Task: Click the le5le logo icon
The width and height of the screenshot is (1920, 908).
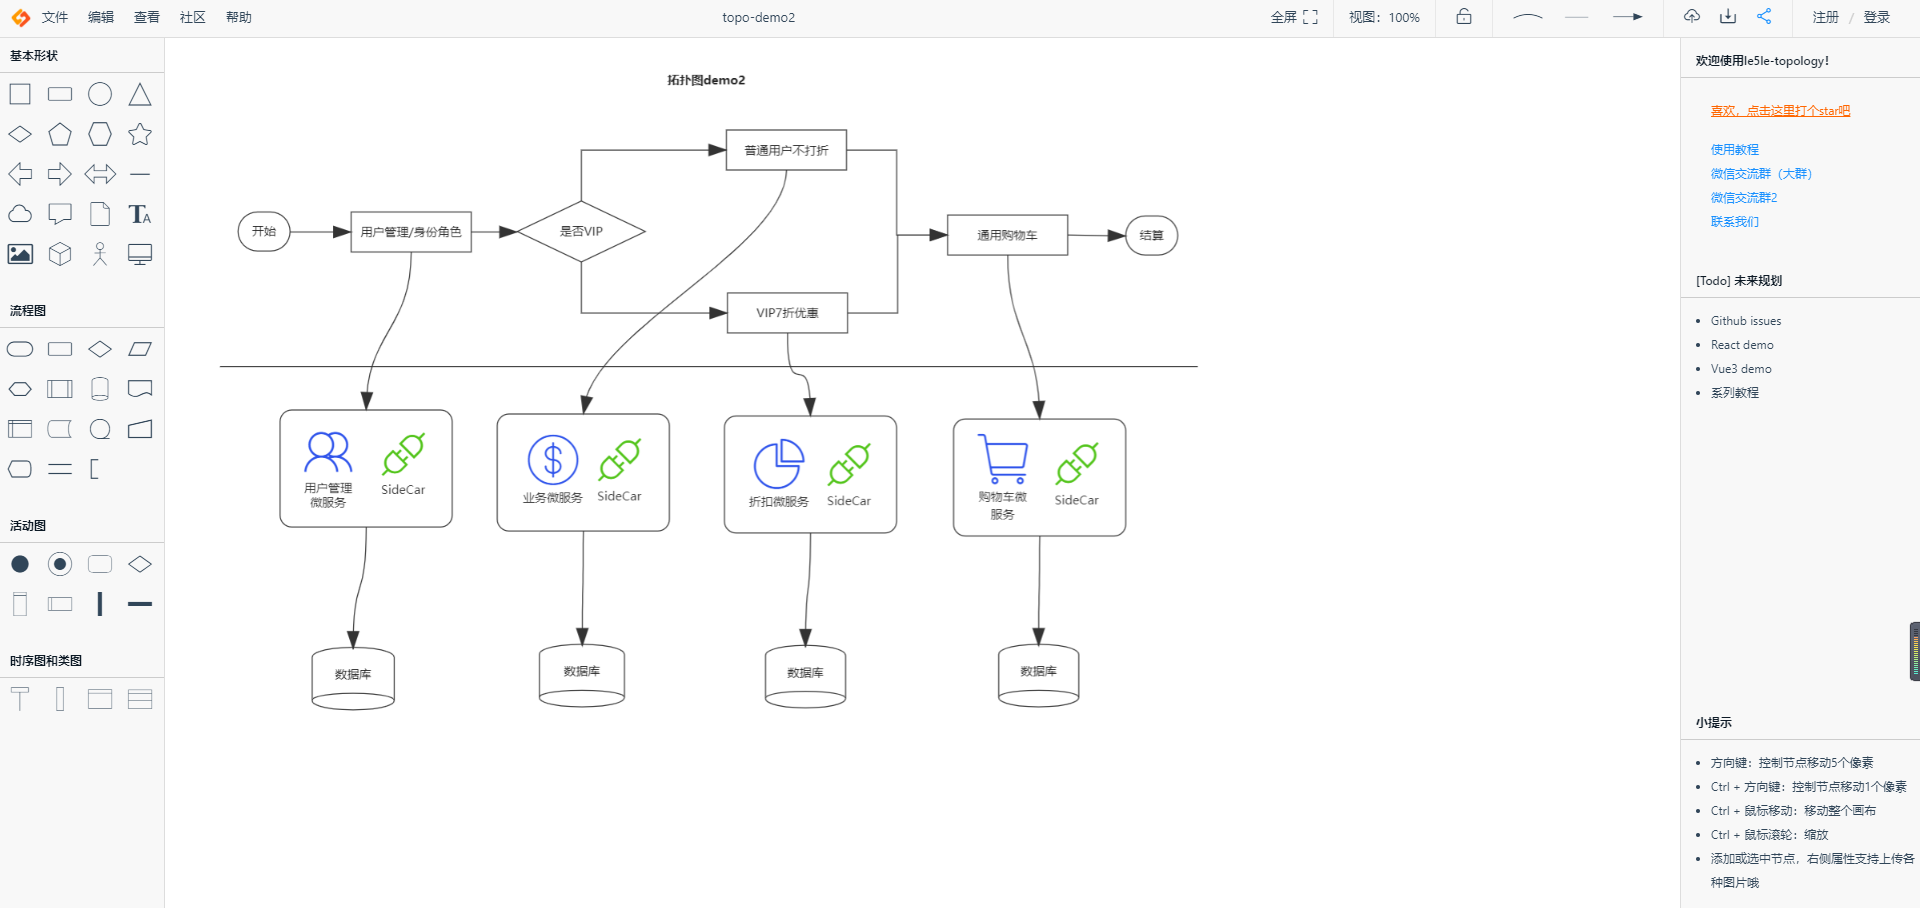Action: coord(20,17)
